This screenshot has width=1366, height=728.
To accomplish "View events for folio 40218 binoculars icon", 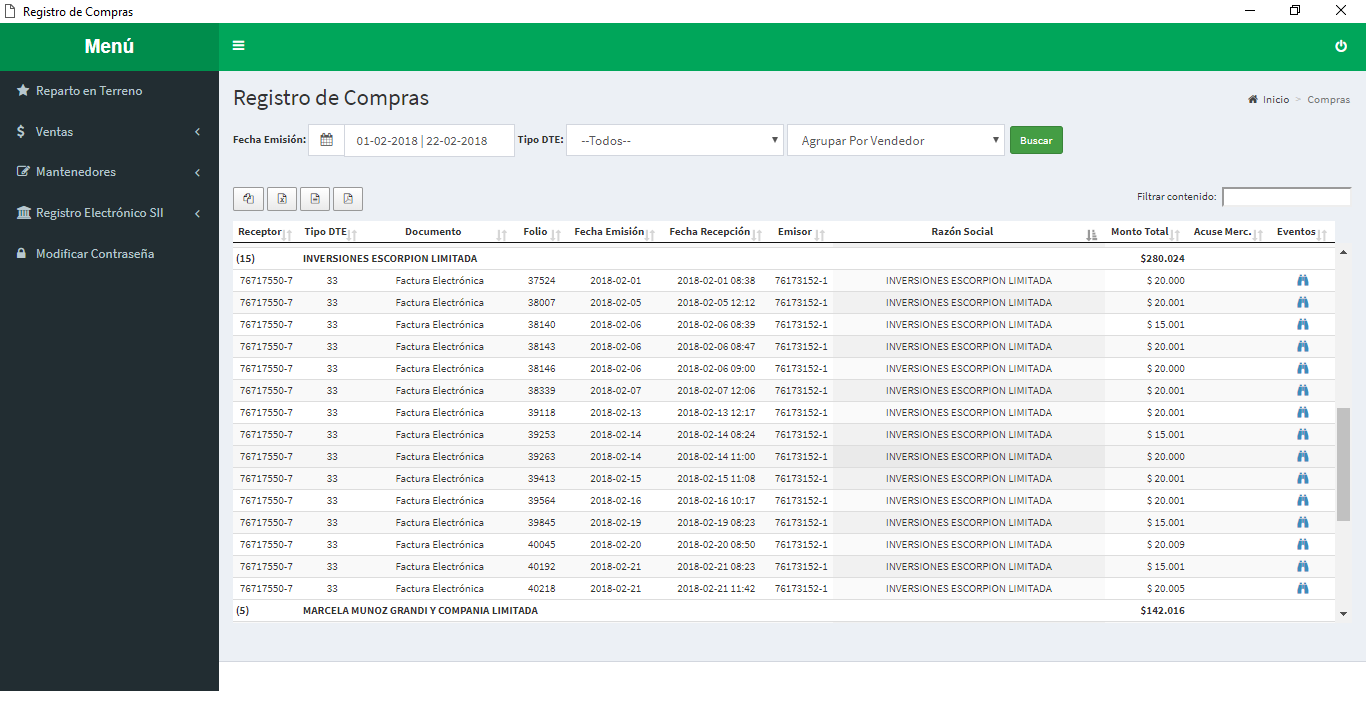I will 1302,589.
